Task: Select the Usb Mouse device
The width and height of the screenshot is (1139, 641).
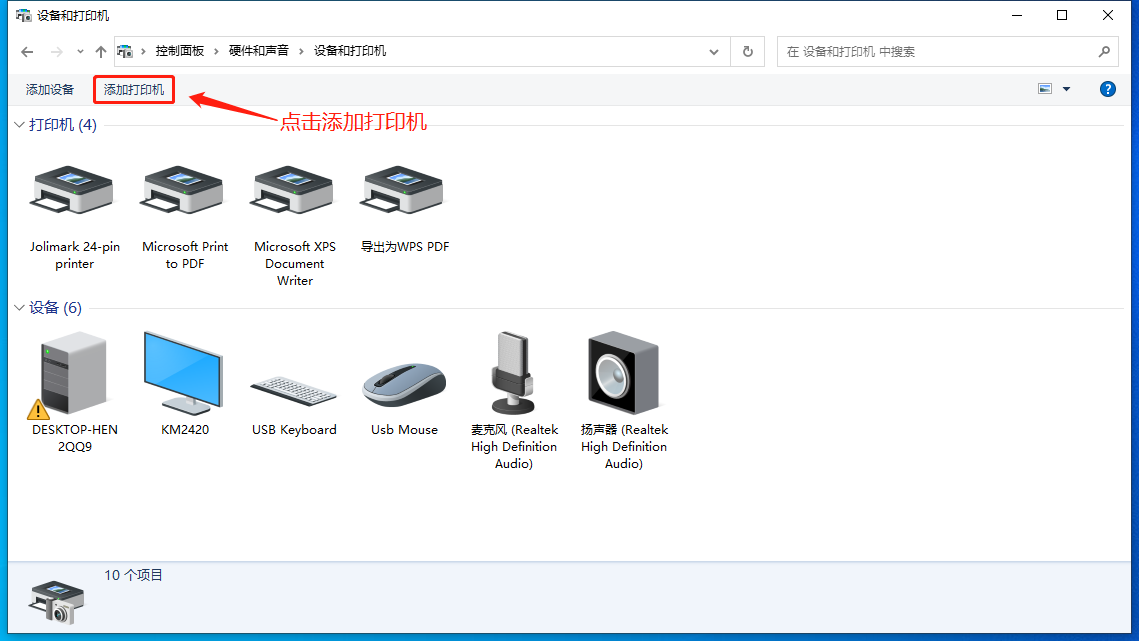Action: [x=404, y=385]
